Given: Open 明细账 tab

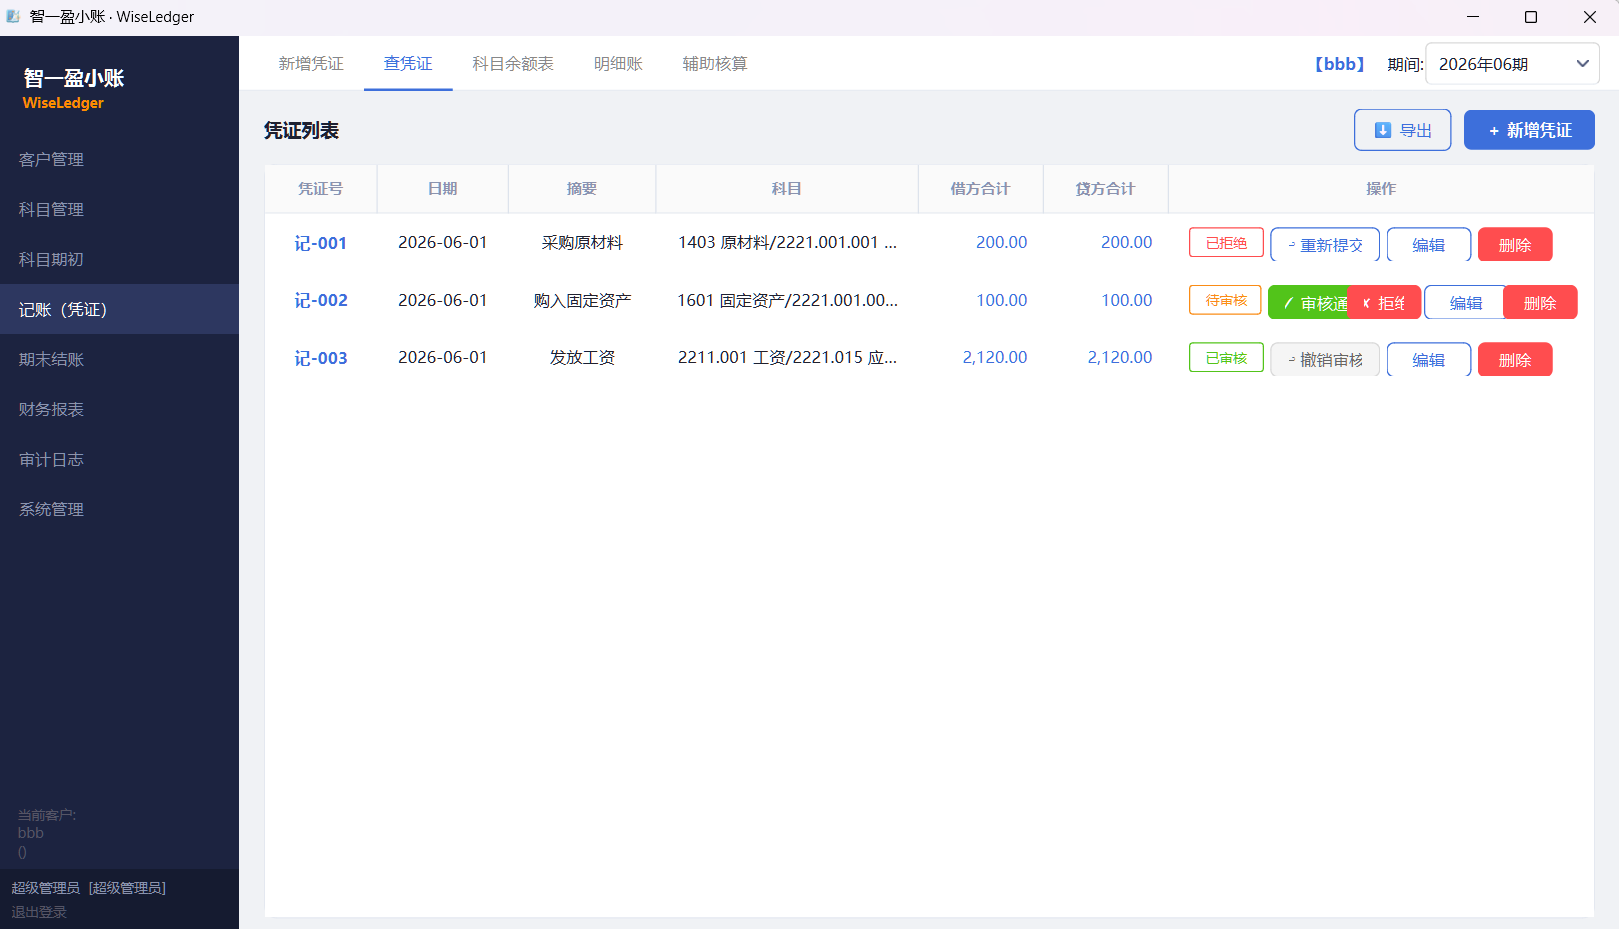Looking at the screenshot, I should (618, 64).
